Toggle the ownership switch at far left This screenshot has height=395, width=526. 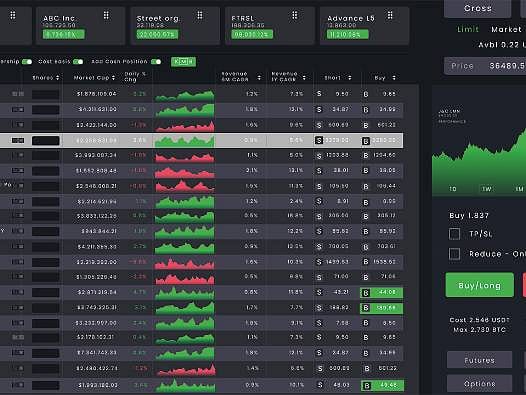pos(27,62)
